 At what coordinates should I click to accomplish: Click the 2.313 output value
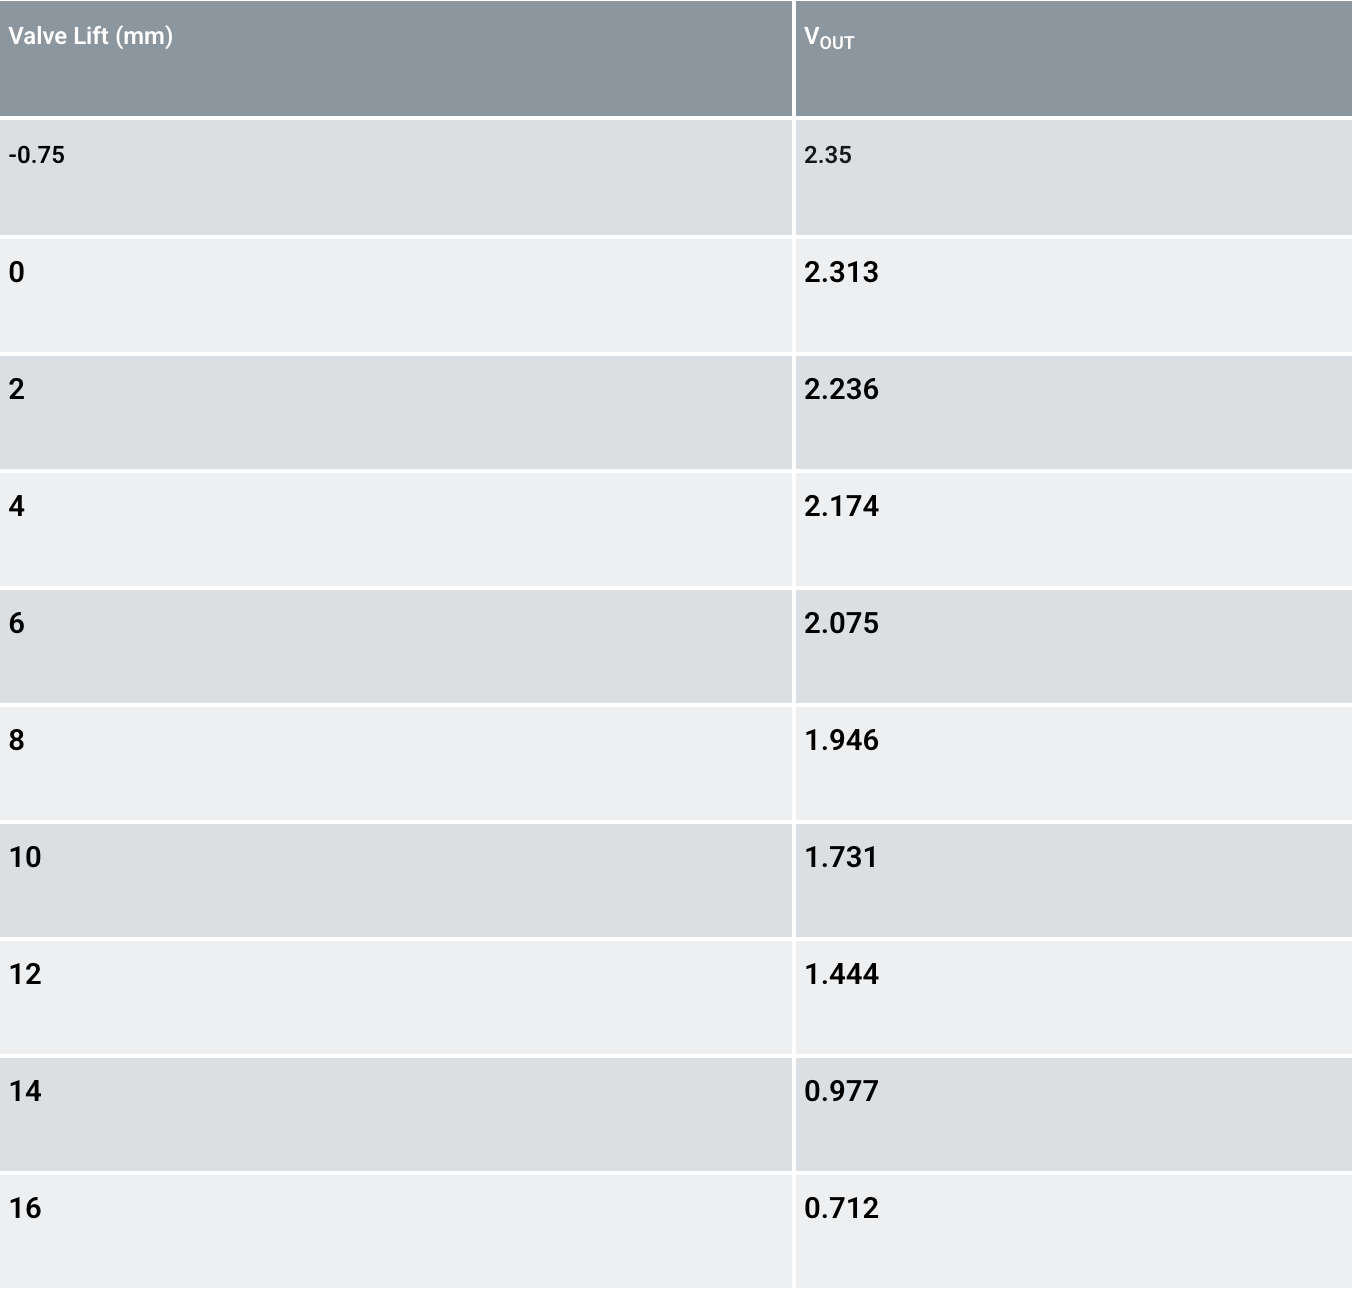841,272
